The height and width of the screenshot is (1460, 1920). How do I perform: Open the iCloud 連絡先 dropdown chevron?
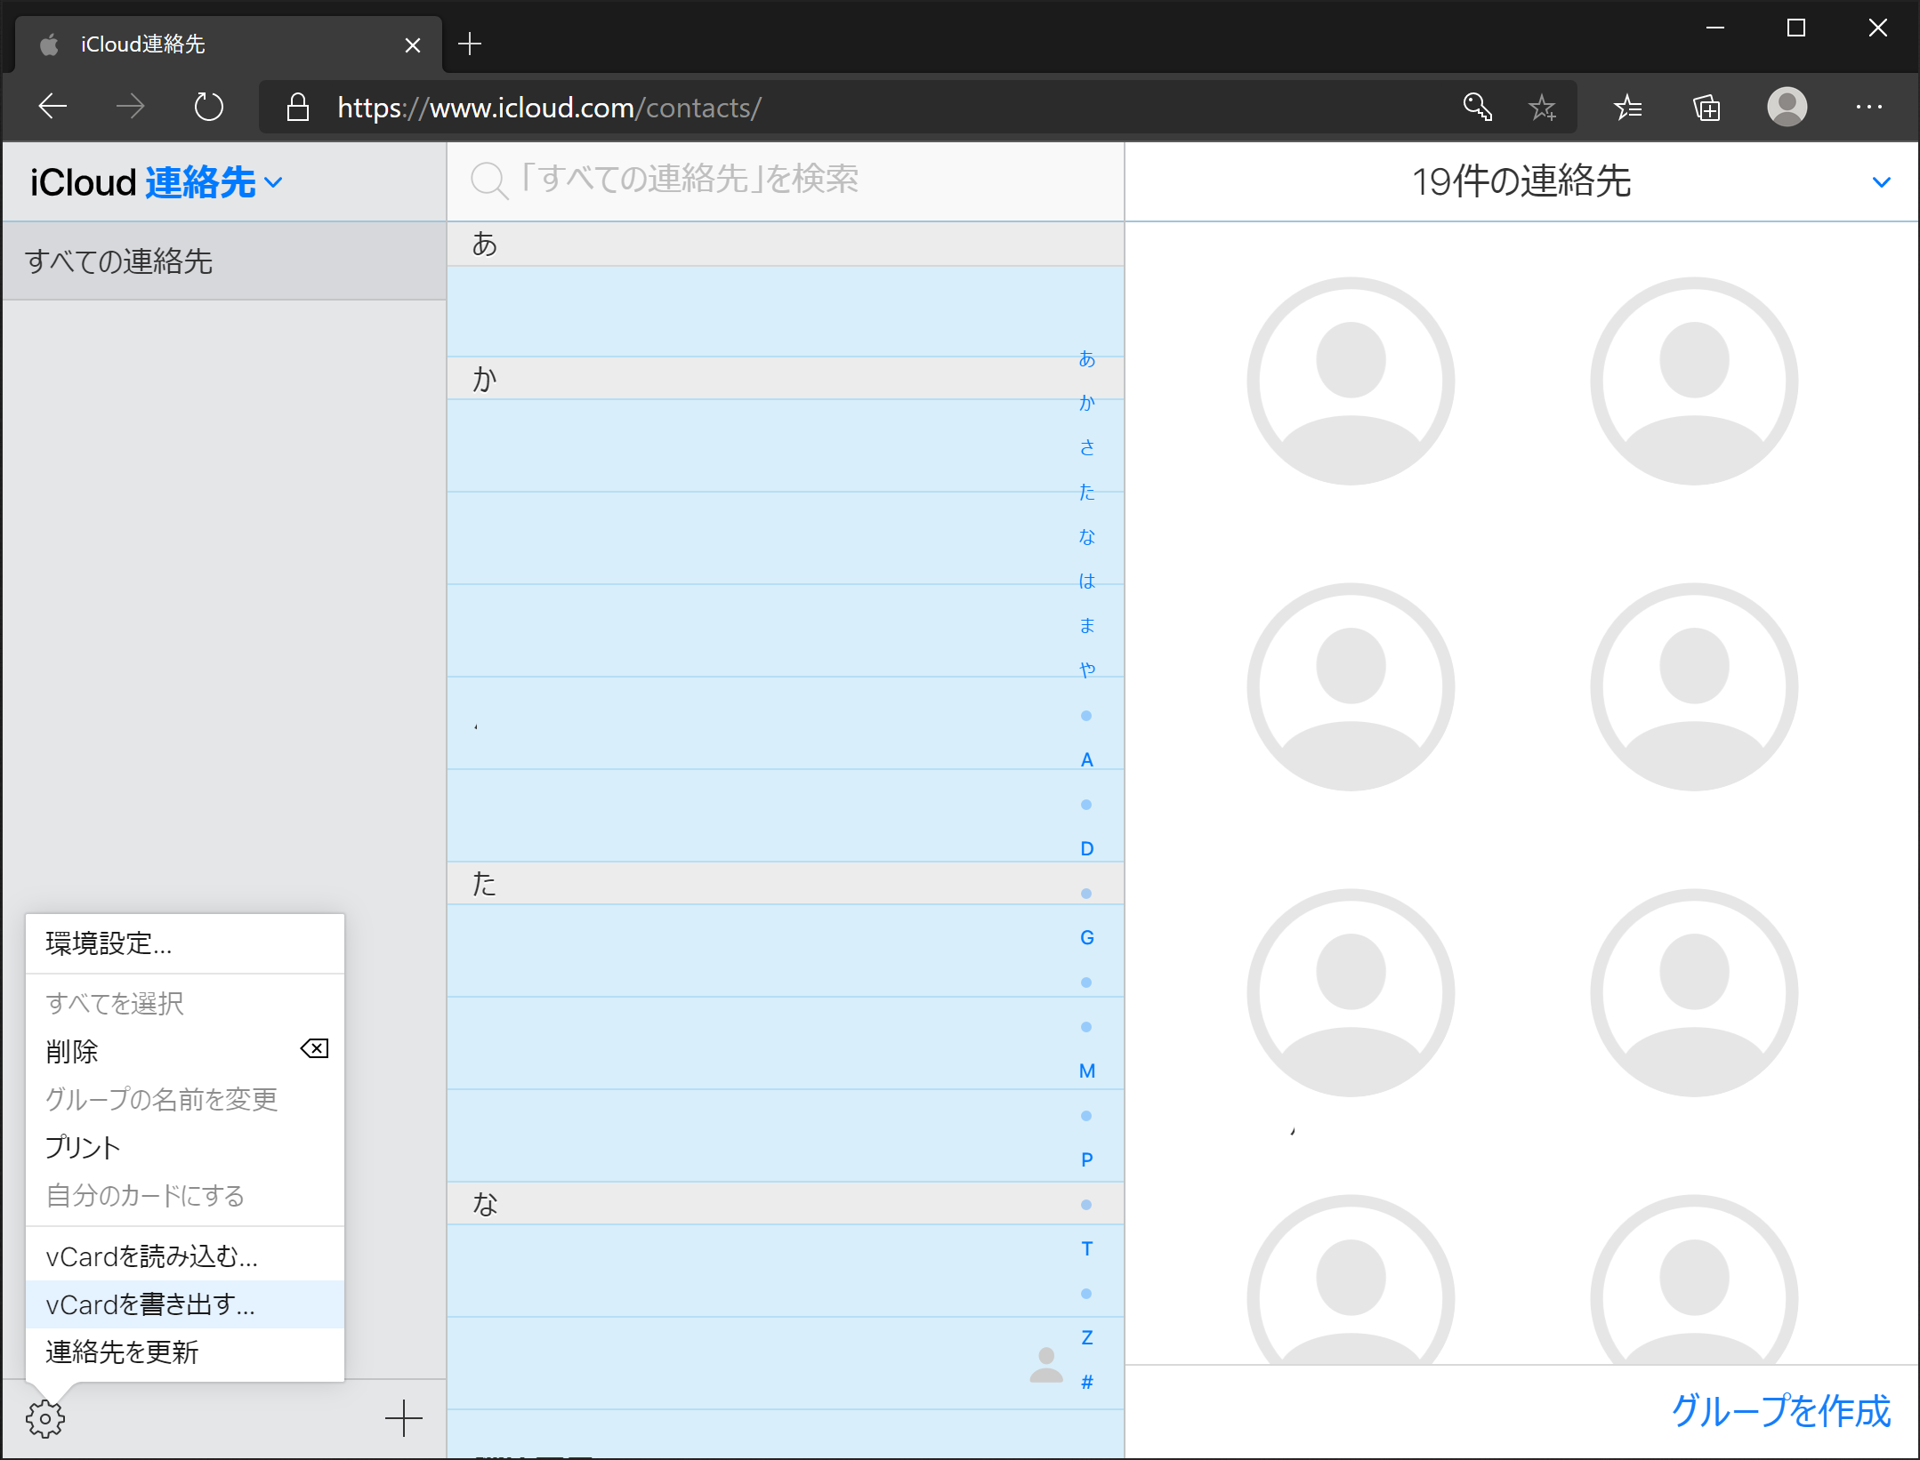point(275,183)
